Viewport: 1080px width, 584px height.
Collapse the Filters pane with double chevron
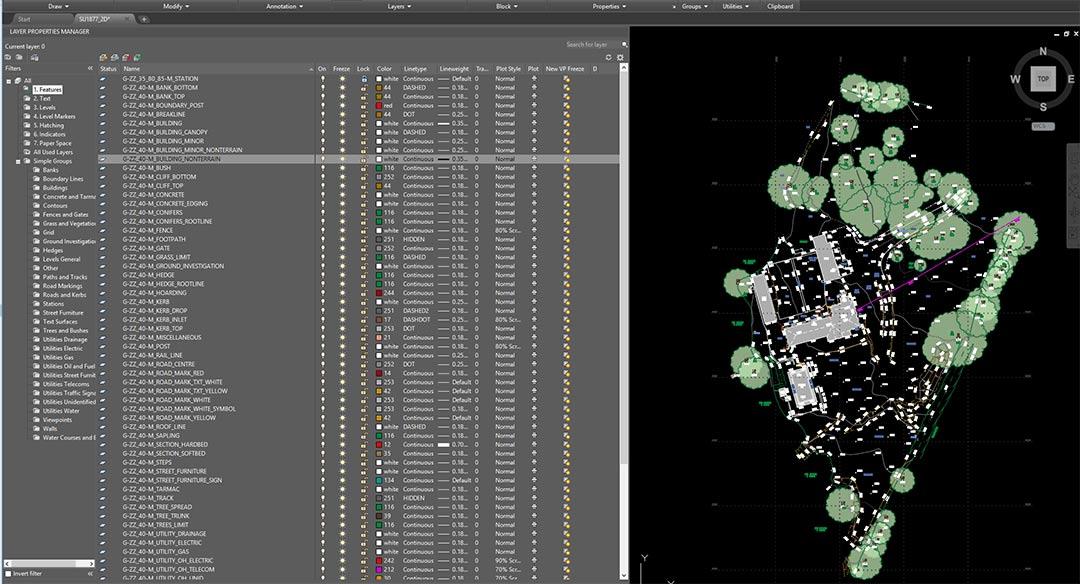coord(90,69)
